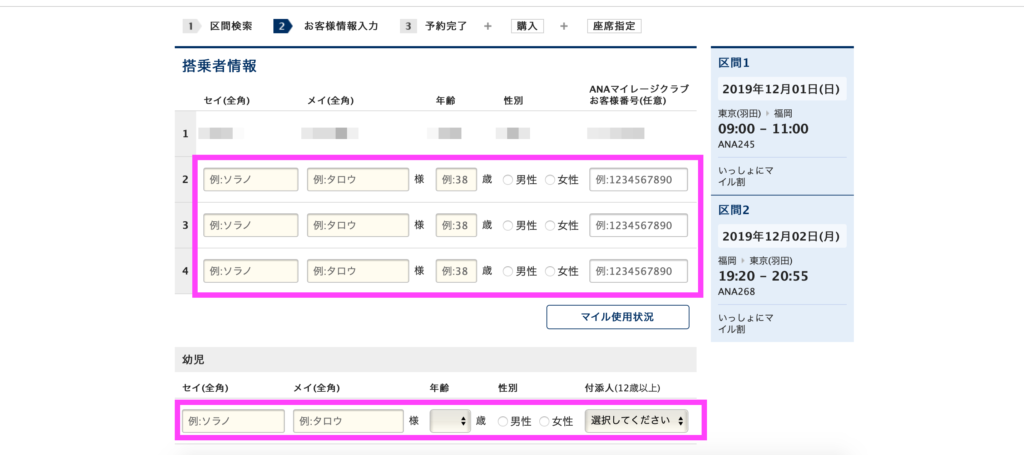Focus the セイ field for passenger 2
Image resolution: width=1024 pixels, height=455 pixels.
coord(251,180)
